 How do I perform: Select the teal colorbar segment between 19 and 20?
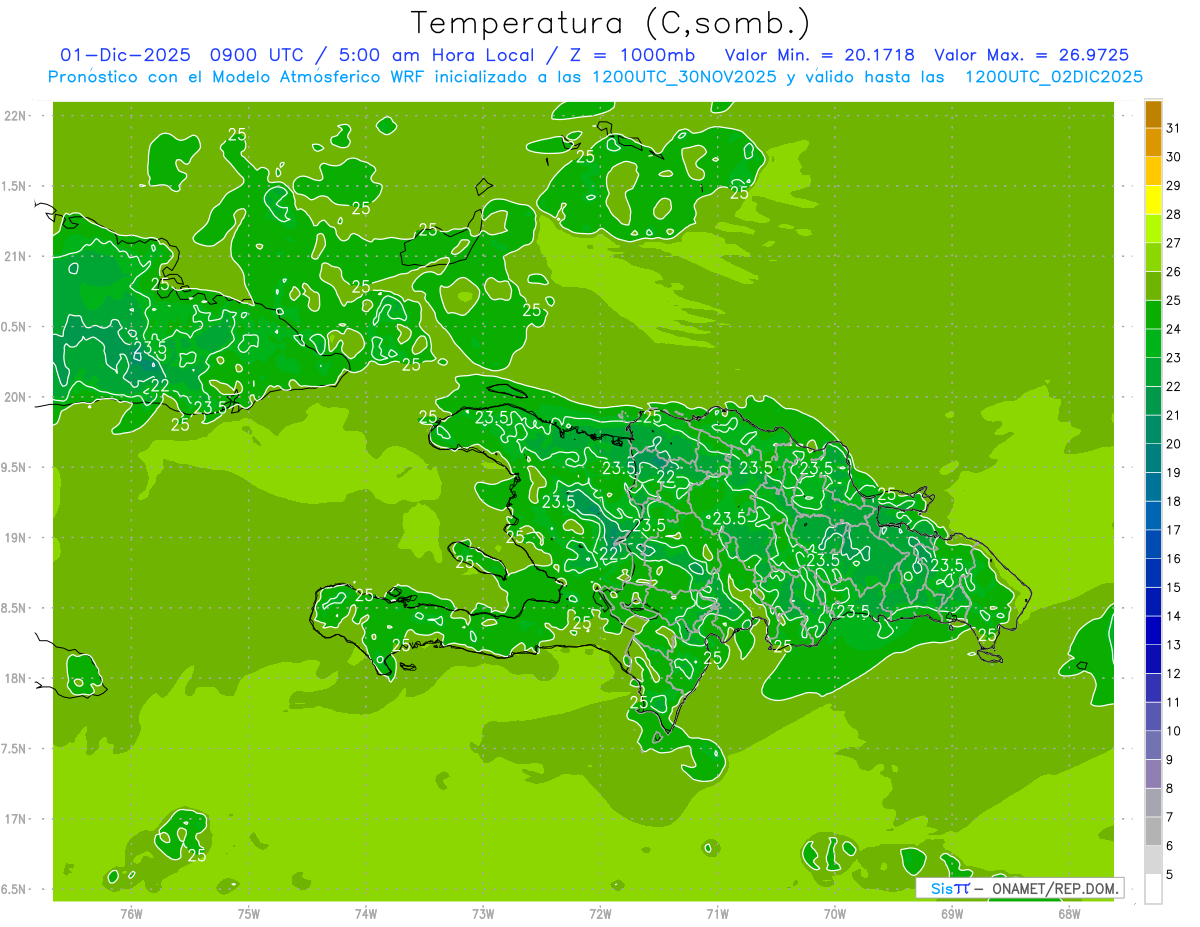pos(1153,459)
